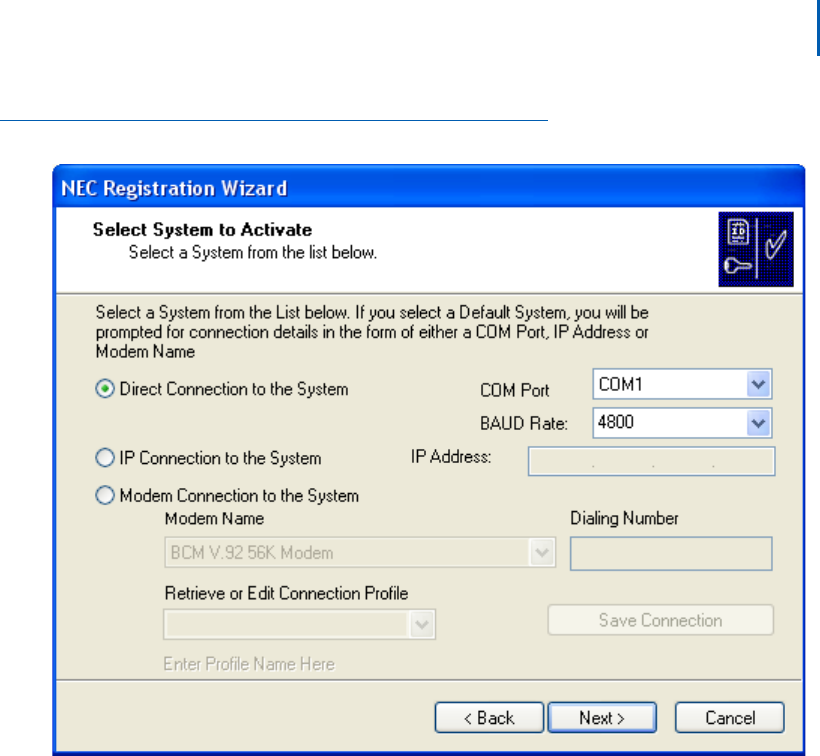Expand the Connection Profile dropdown arrow

[x=422, y=624]
